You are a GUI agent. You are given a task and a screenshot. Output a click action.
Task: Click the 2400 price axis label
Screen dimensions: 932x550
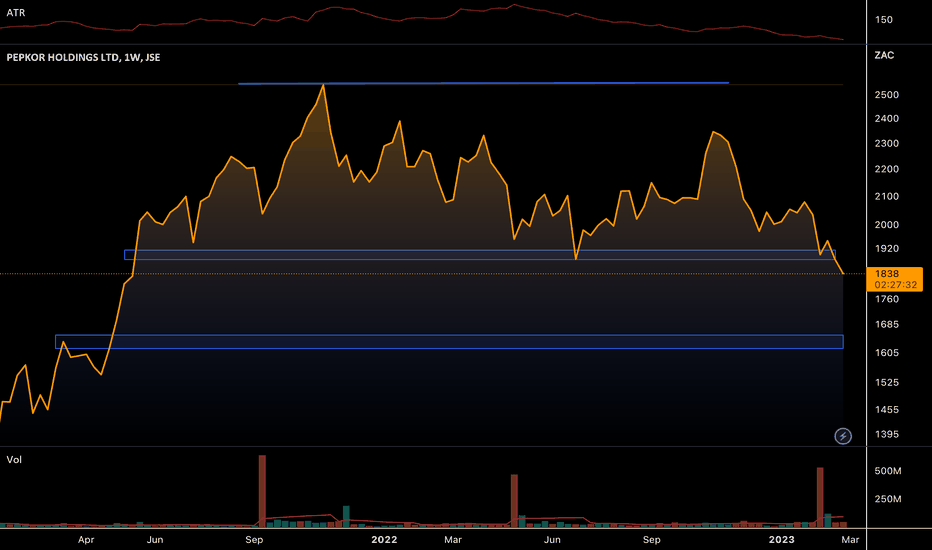click(x=887, y=119)
